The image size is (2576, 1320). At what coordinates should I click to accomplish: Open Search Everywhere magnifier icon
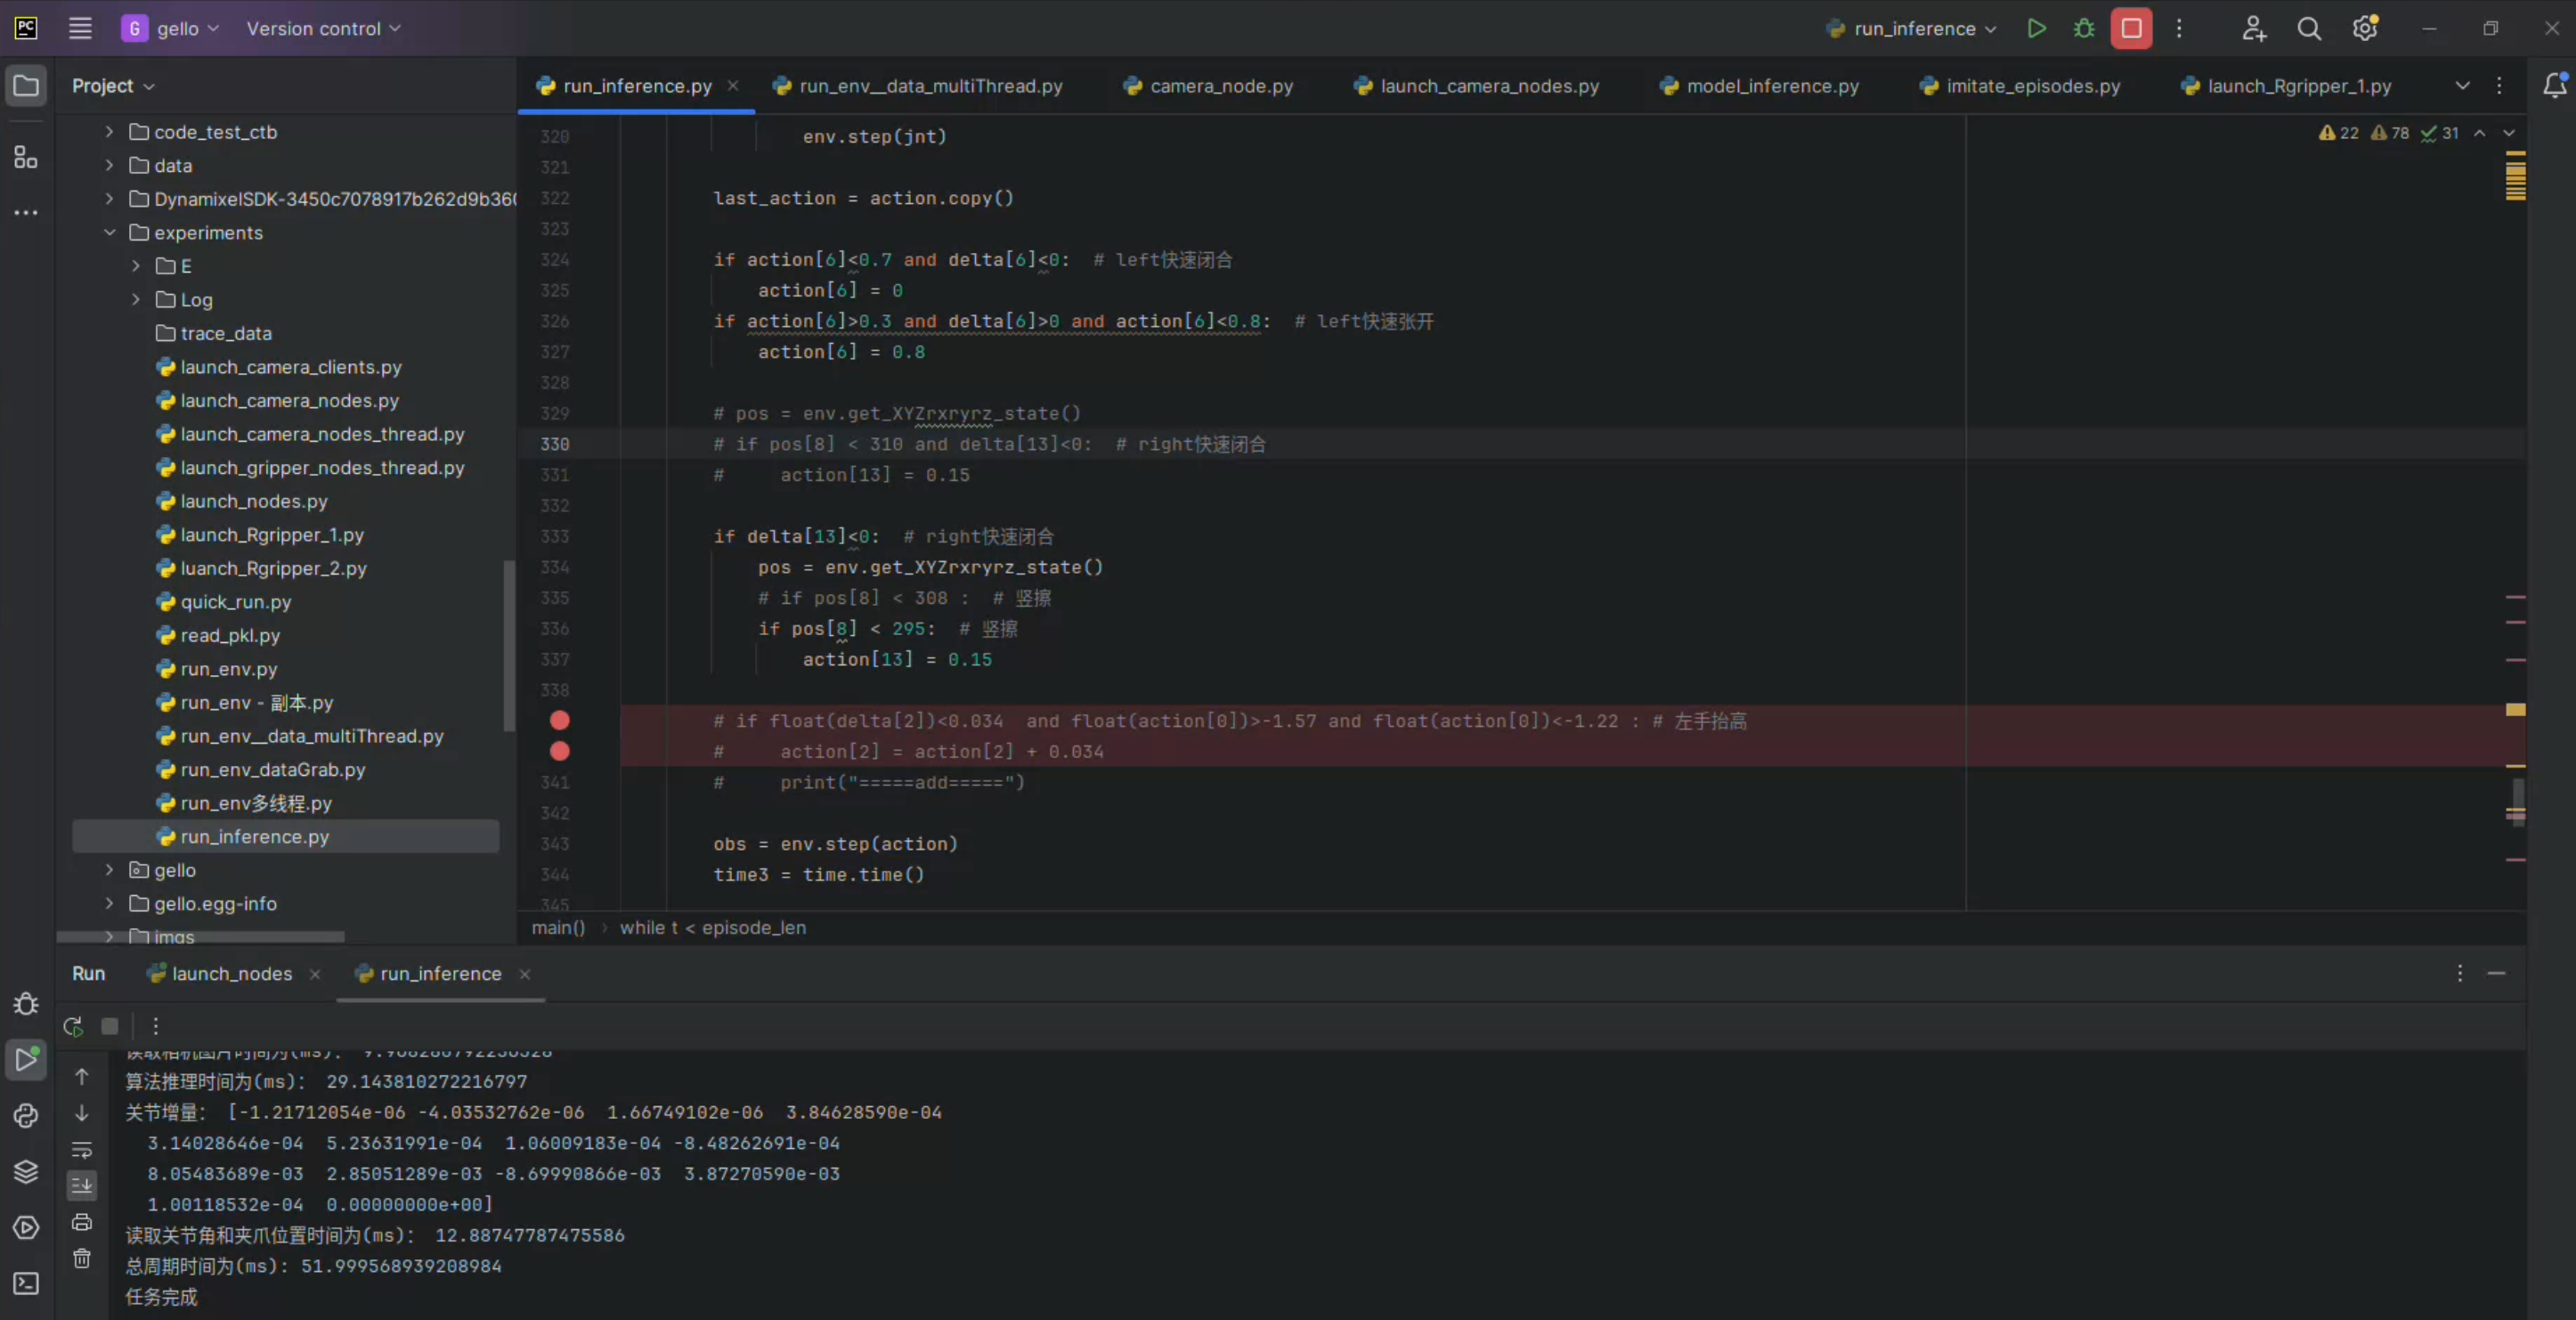[2309, 28]
